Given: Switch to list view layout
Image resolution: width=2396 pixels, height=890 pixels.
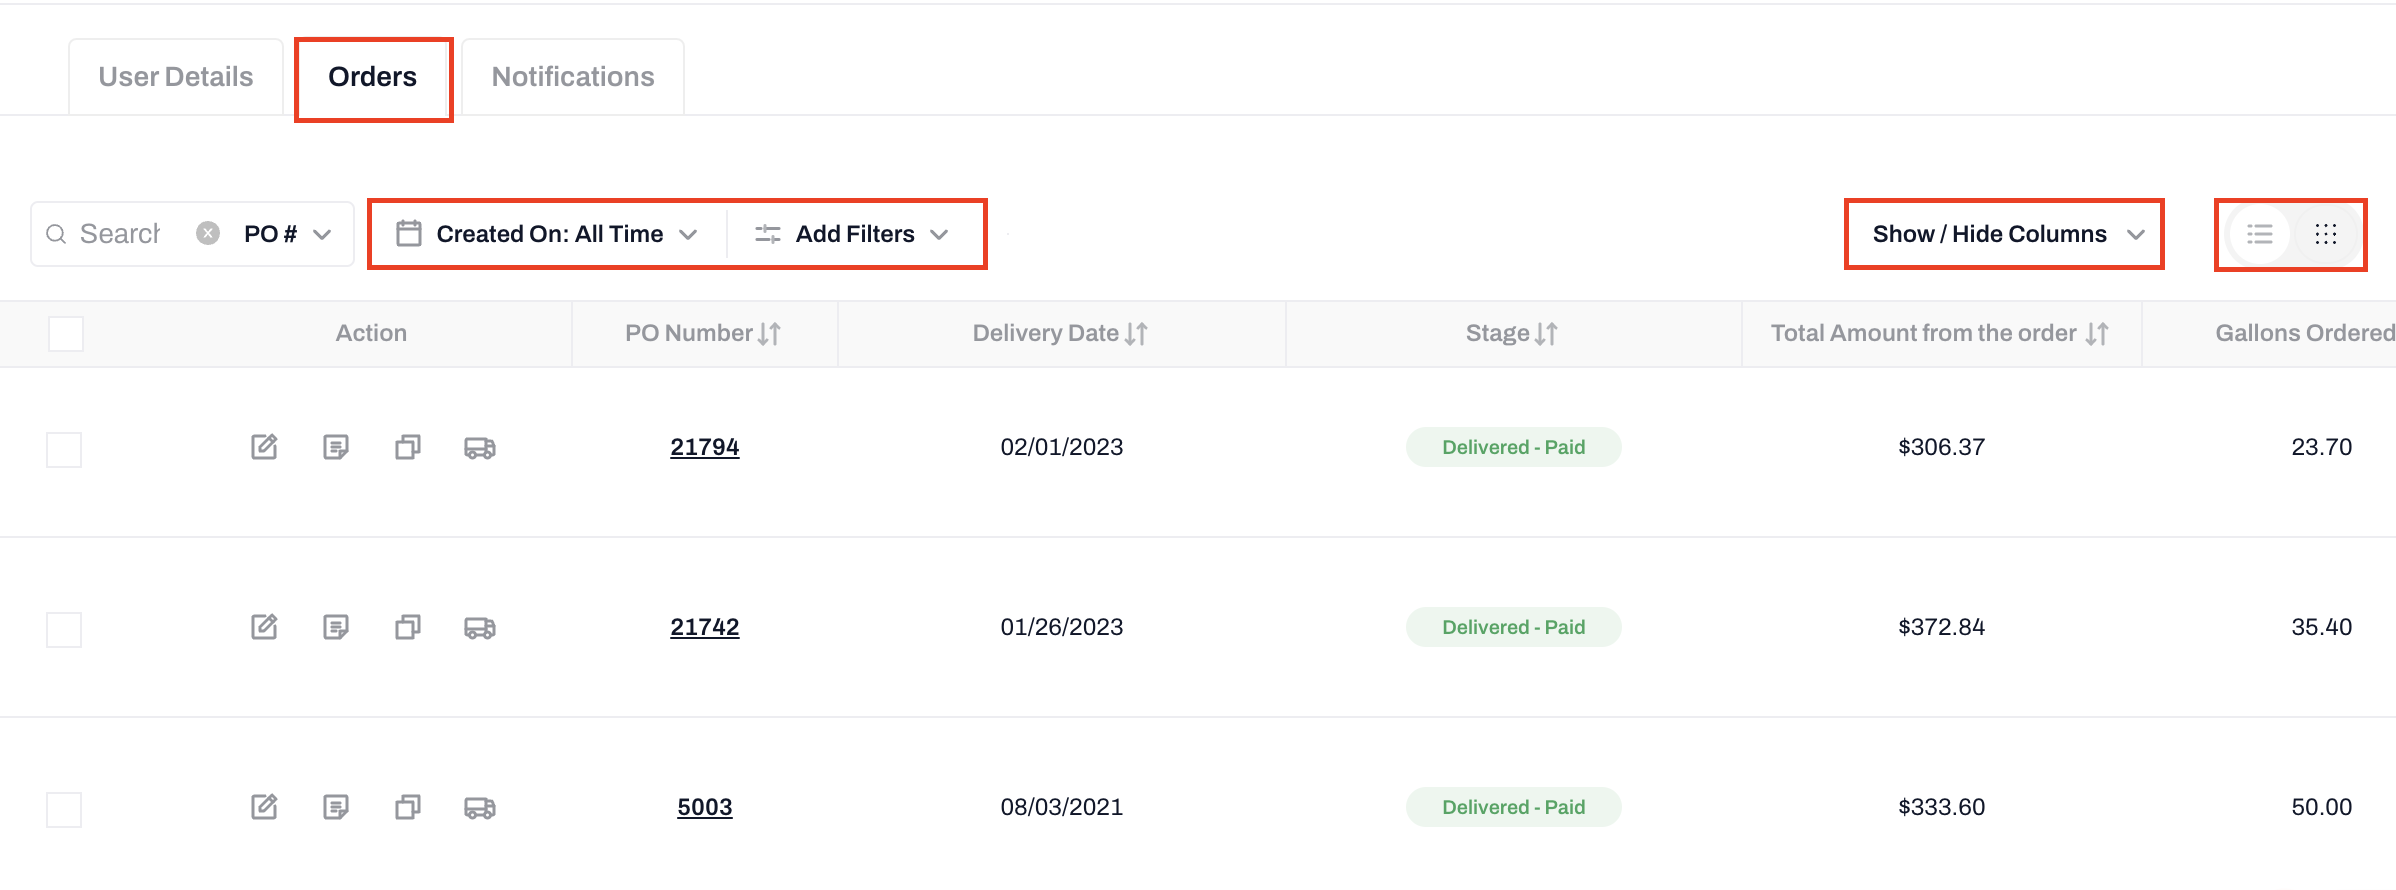Looking at the screenshot, I should [2260, 234].
